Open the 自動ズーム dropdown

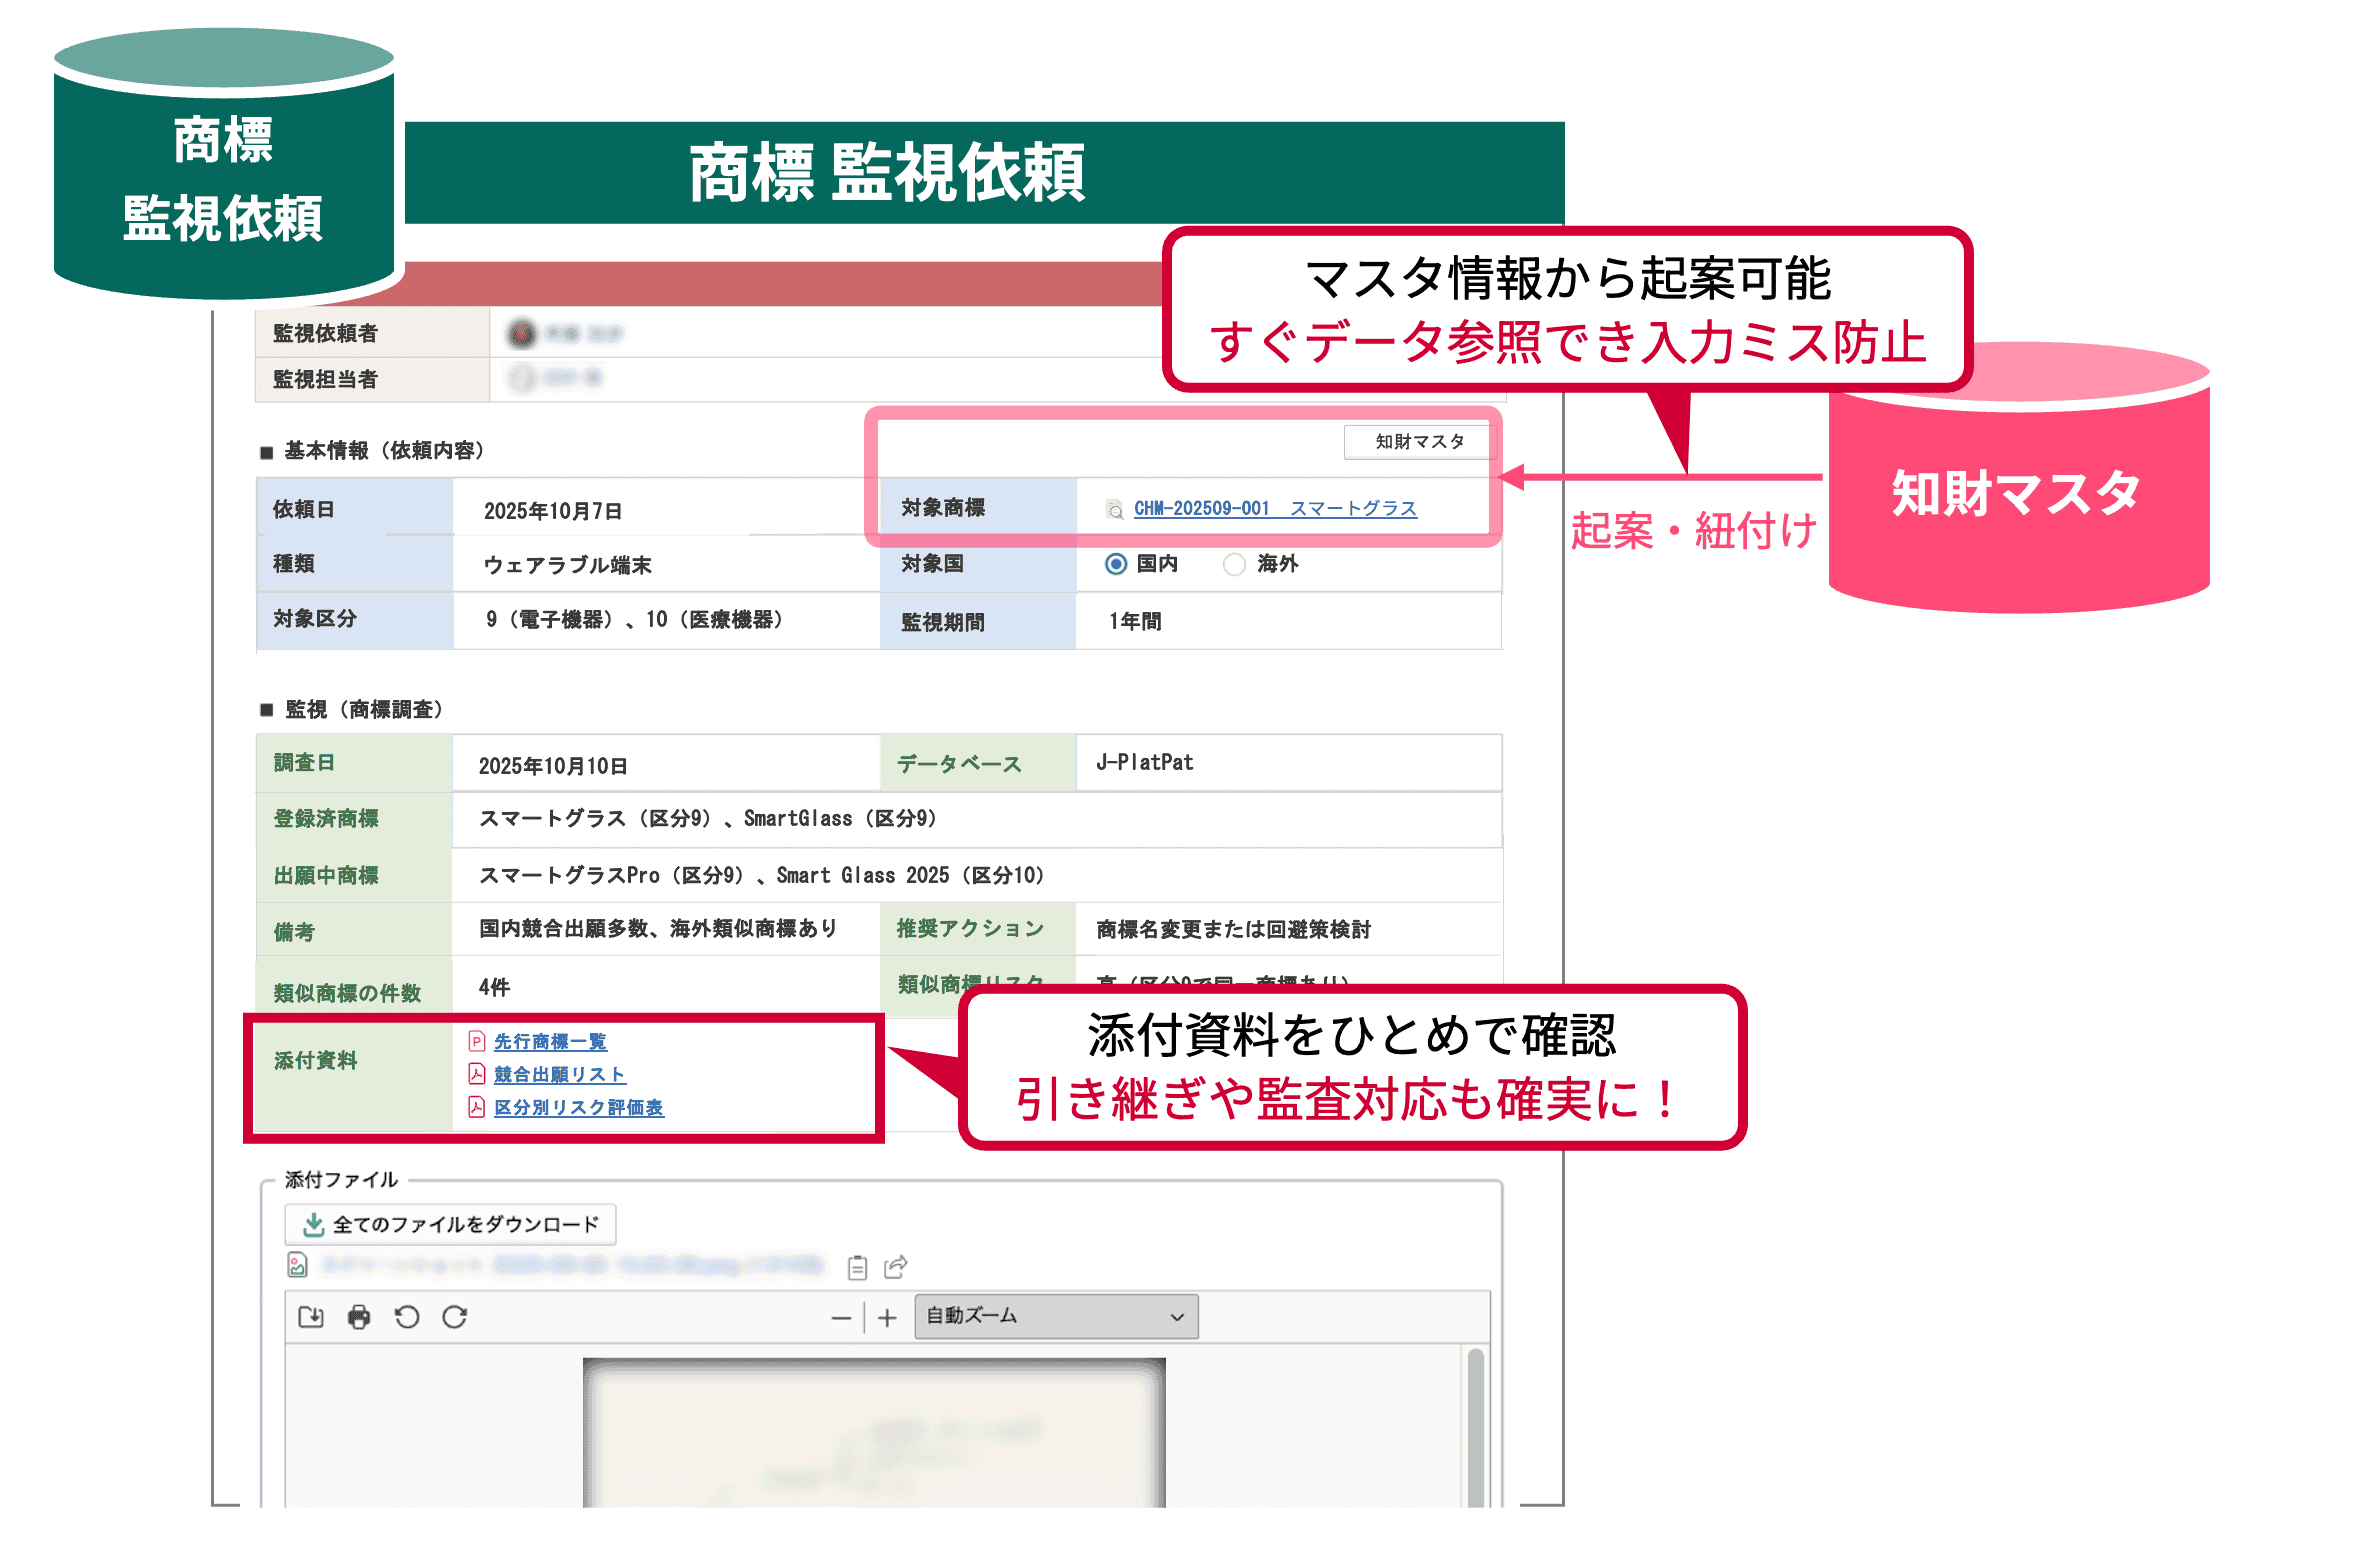pos(1055,1316)
